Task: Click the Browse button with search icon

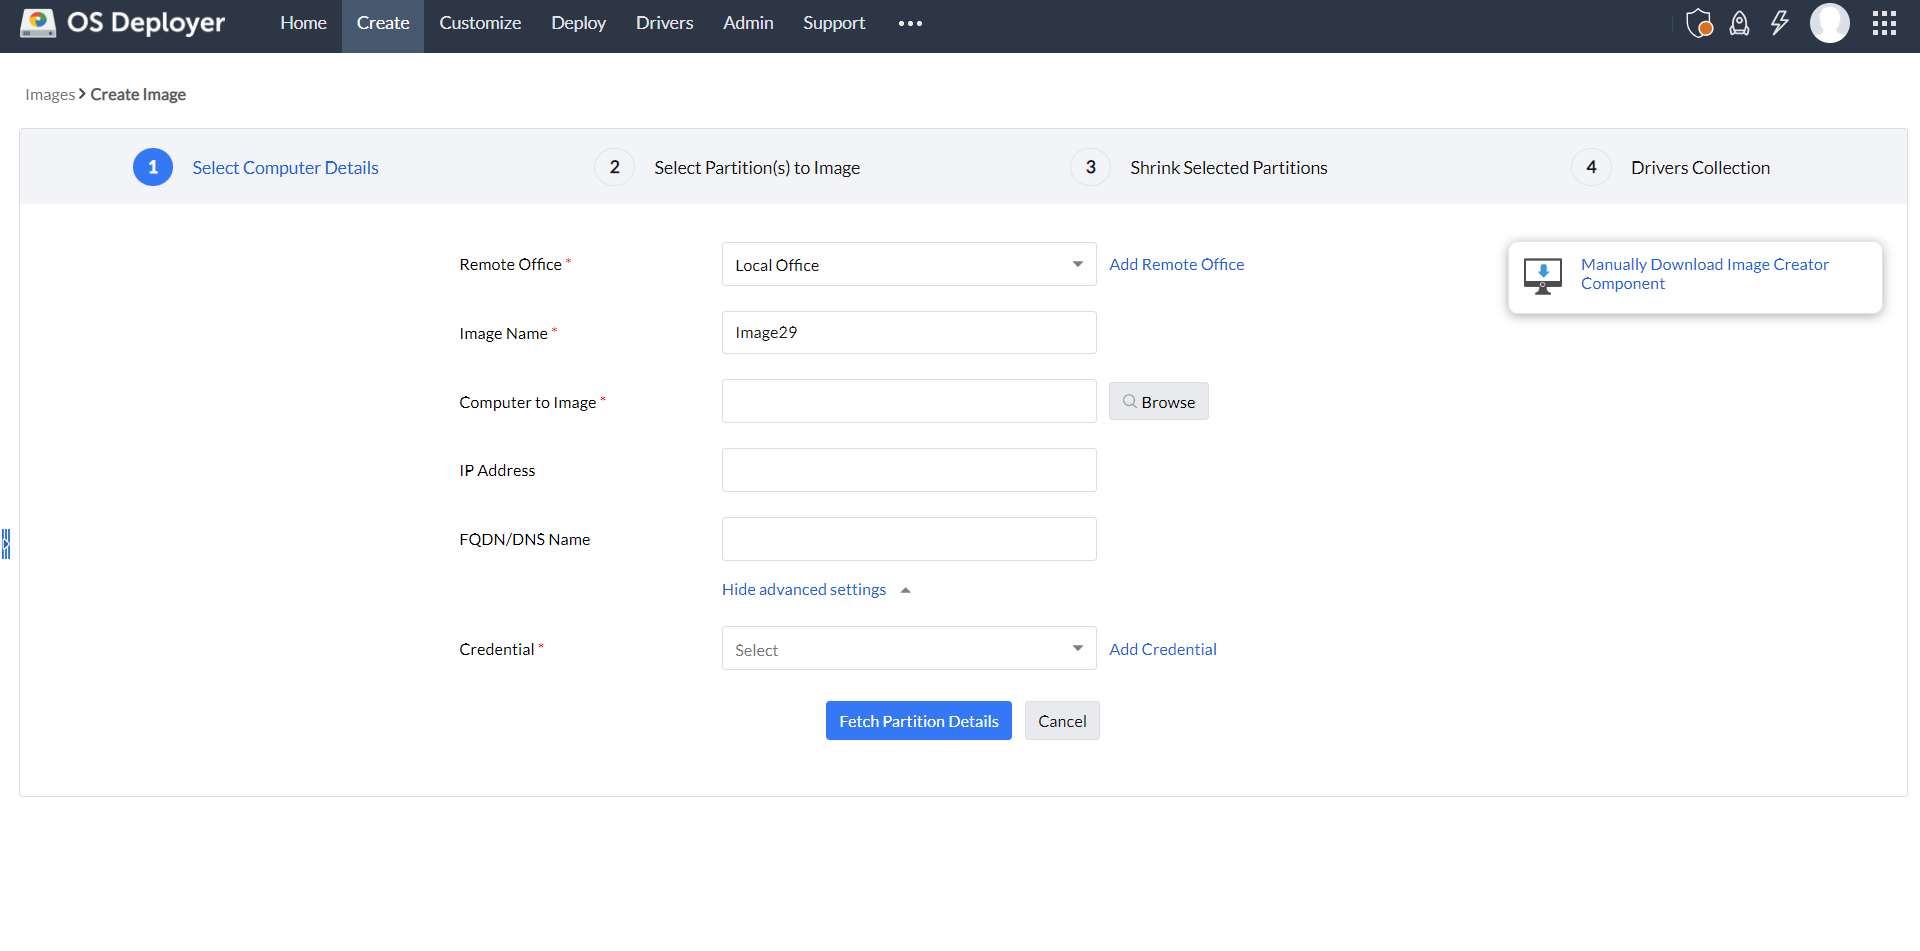Action: tap(1158, 401)
